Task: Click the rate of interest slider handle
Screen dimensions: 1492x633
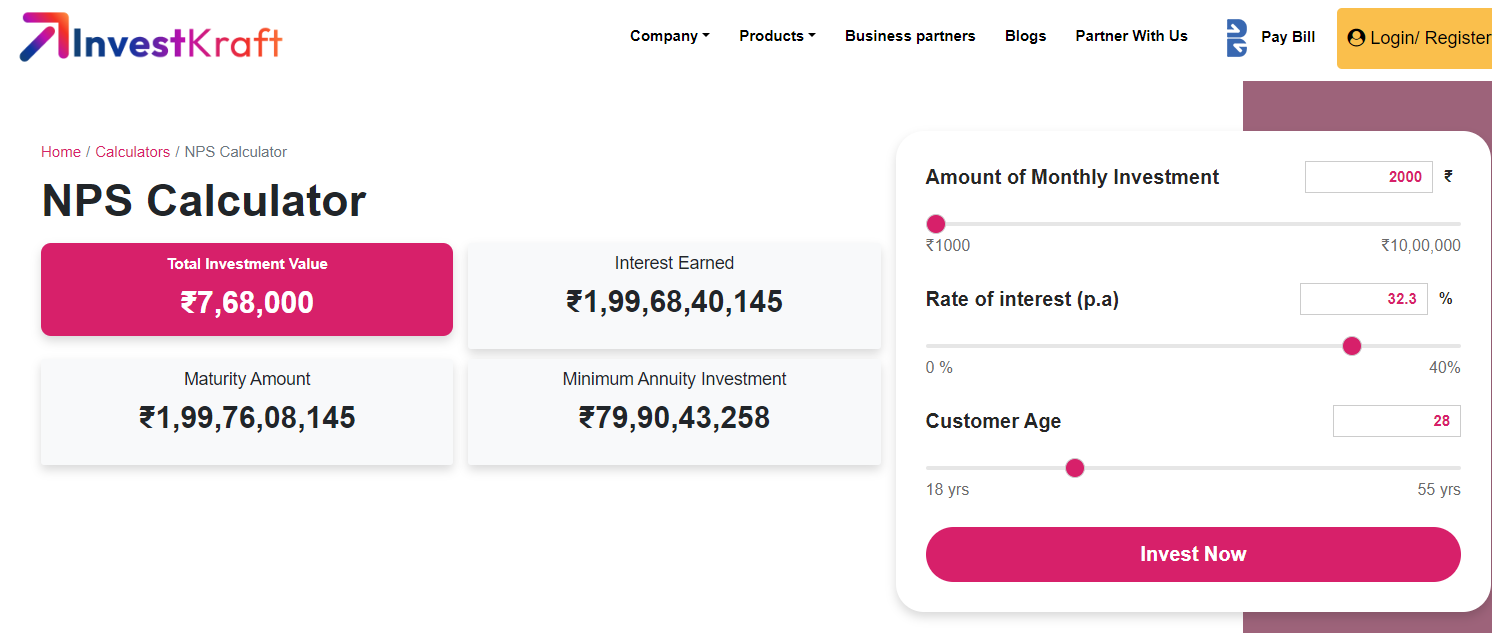Action: pos(1352,346)
